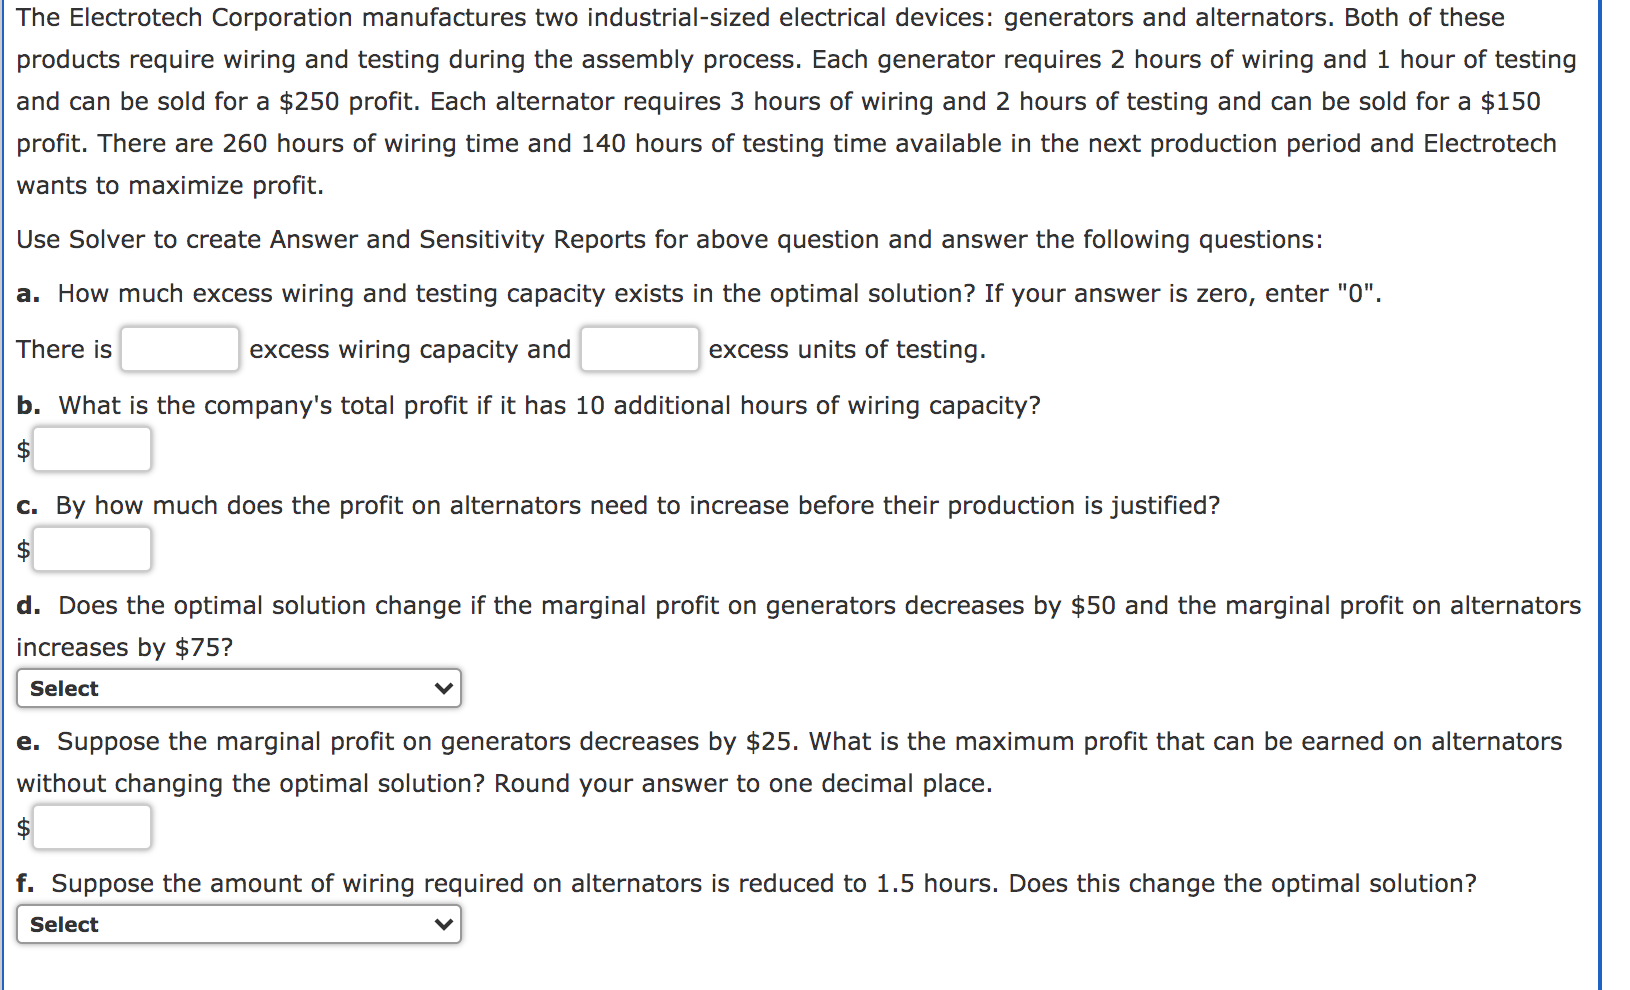
Task: Click the 'excess units of testing.' label text
Action: coord(847,349)
